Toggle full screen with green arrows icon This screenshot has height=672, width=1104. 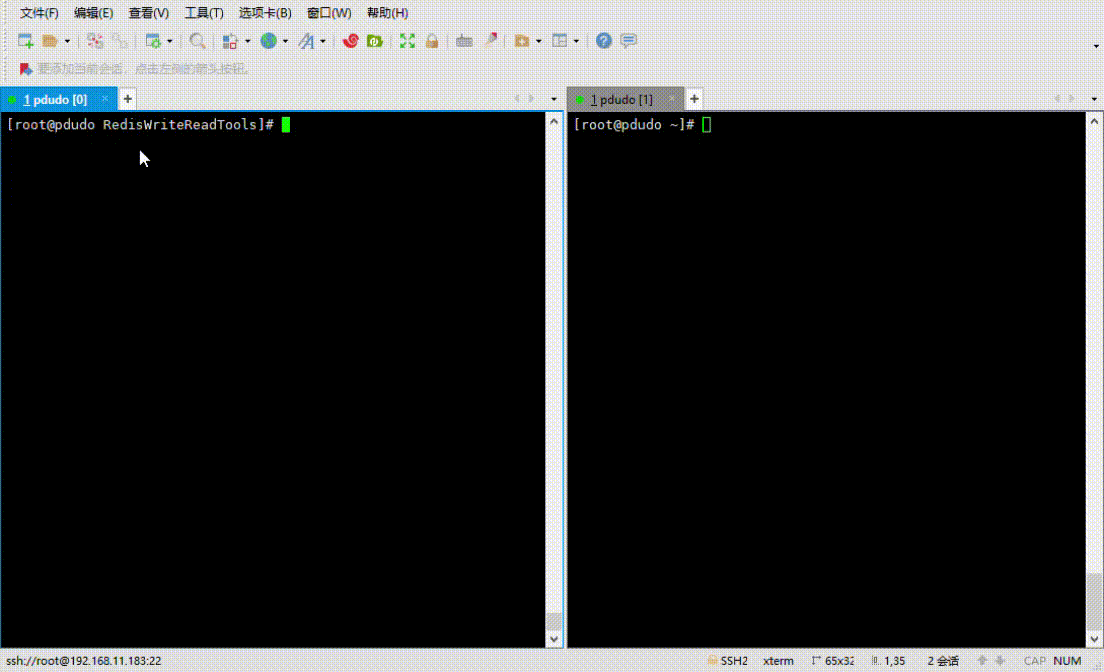point(407,41)
